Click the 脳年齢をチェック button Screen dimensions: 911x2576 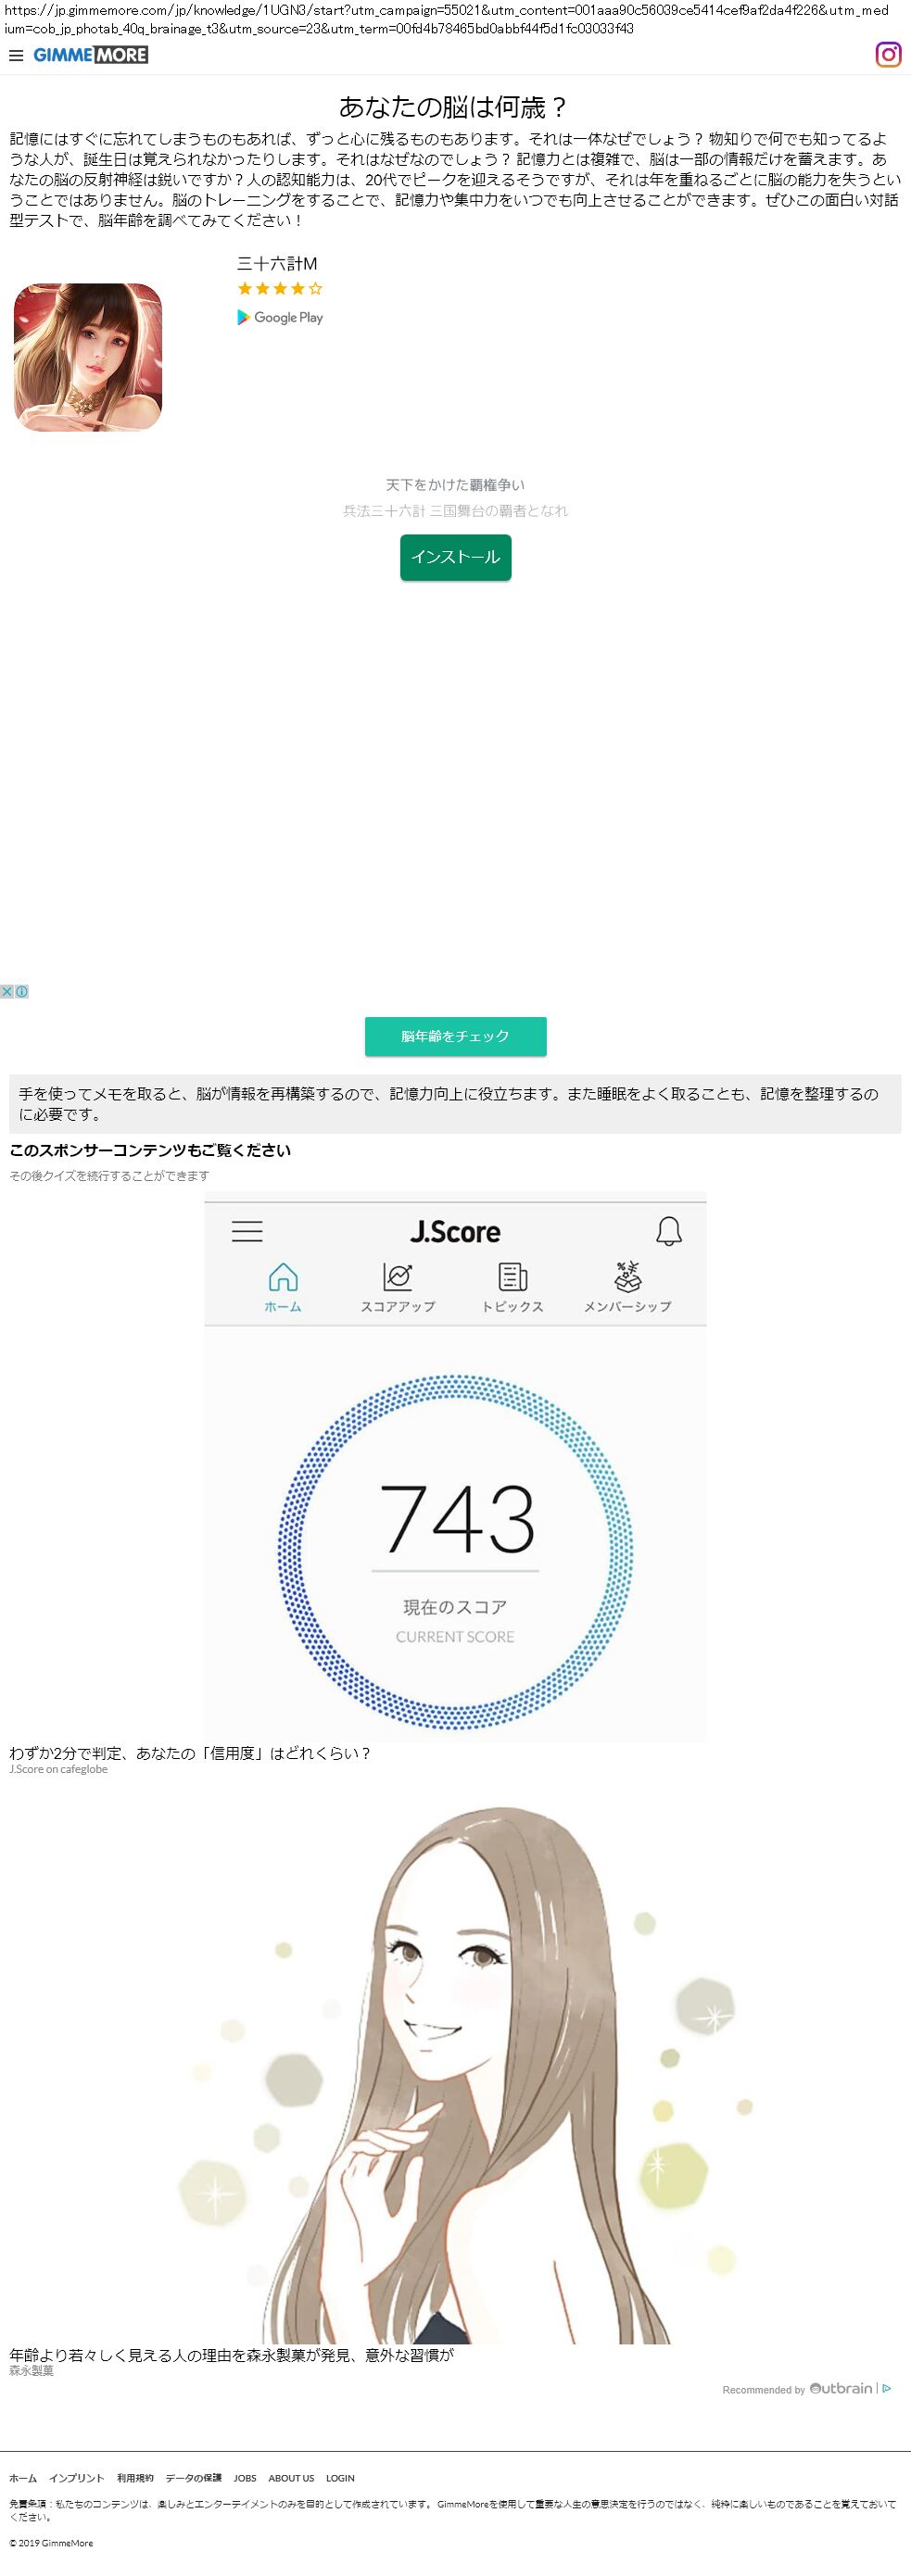455,1036
